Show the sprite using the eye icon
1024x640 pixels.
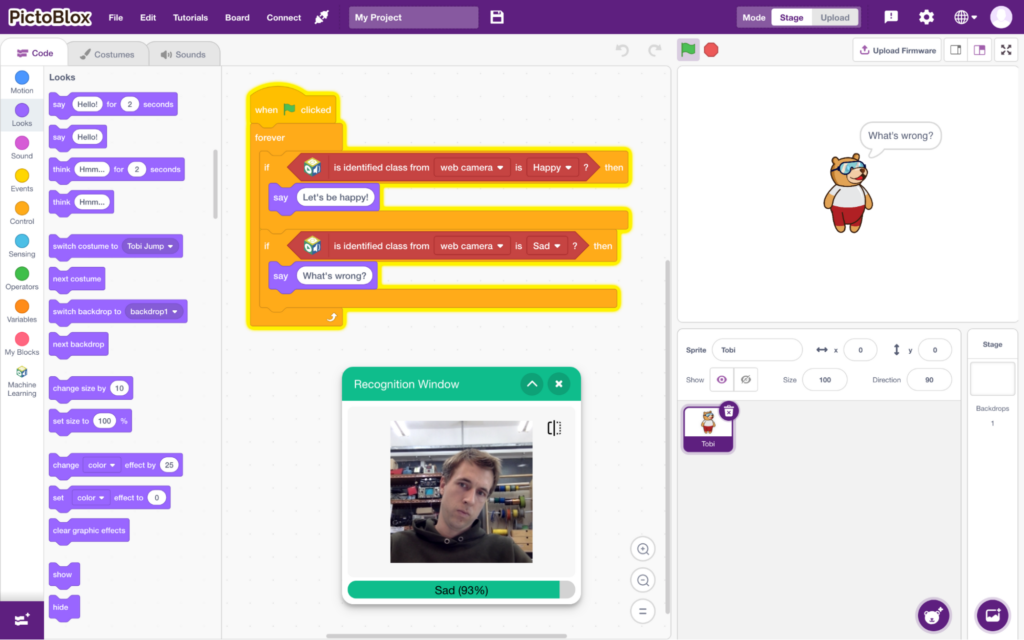coord(722,380)
